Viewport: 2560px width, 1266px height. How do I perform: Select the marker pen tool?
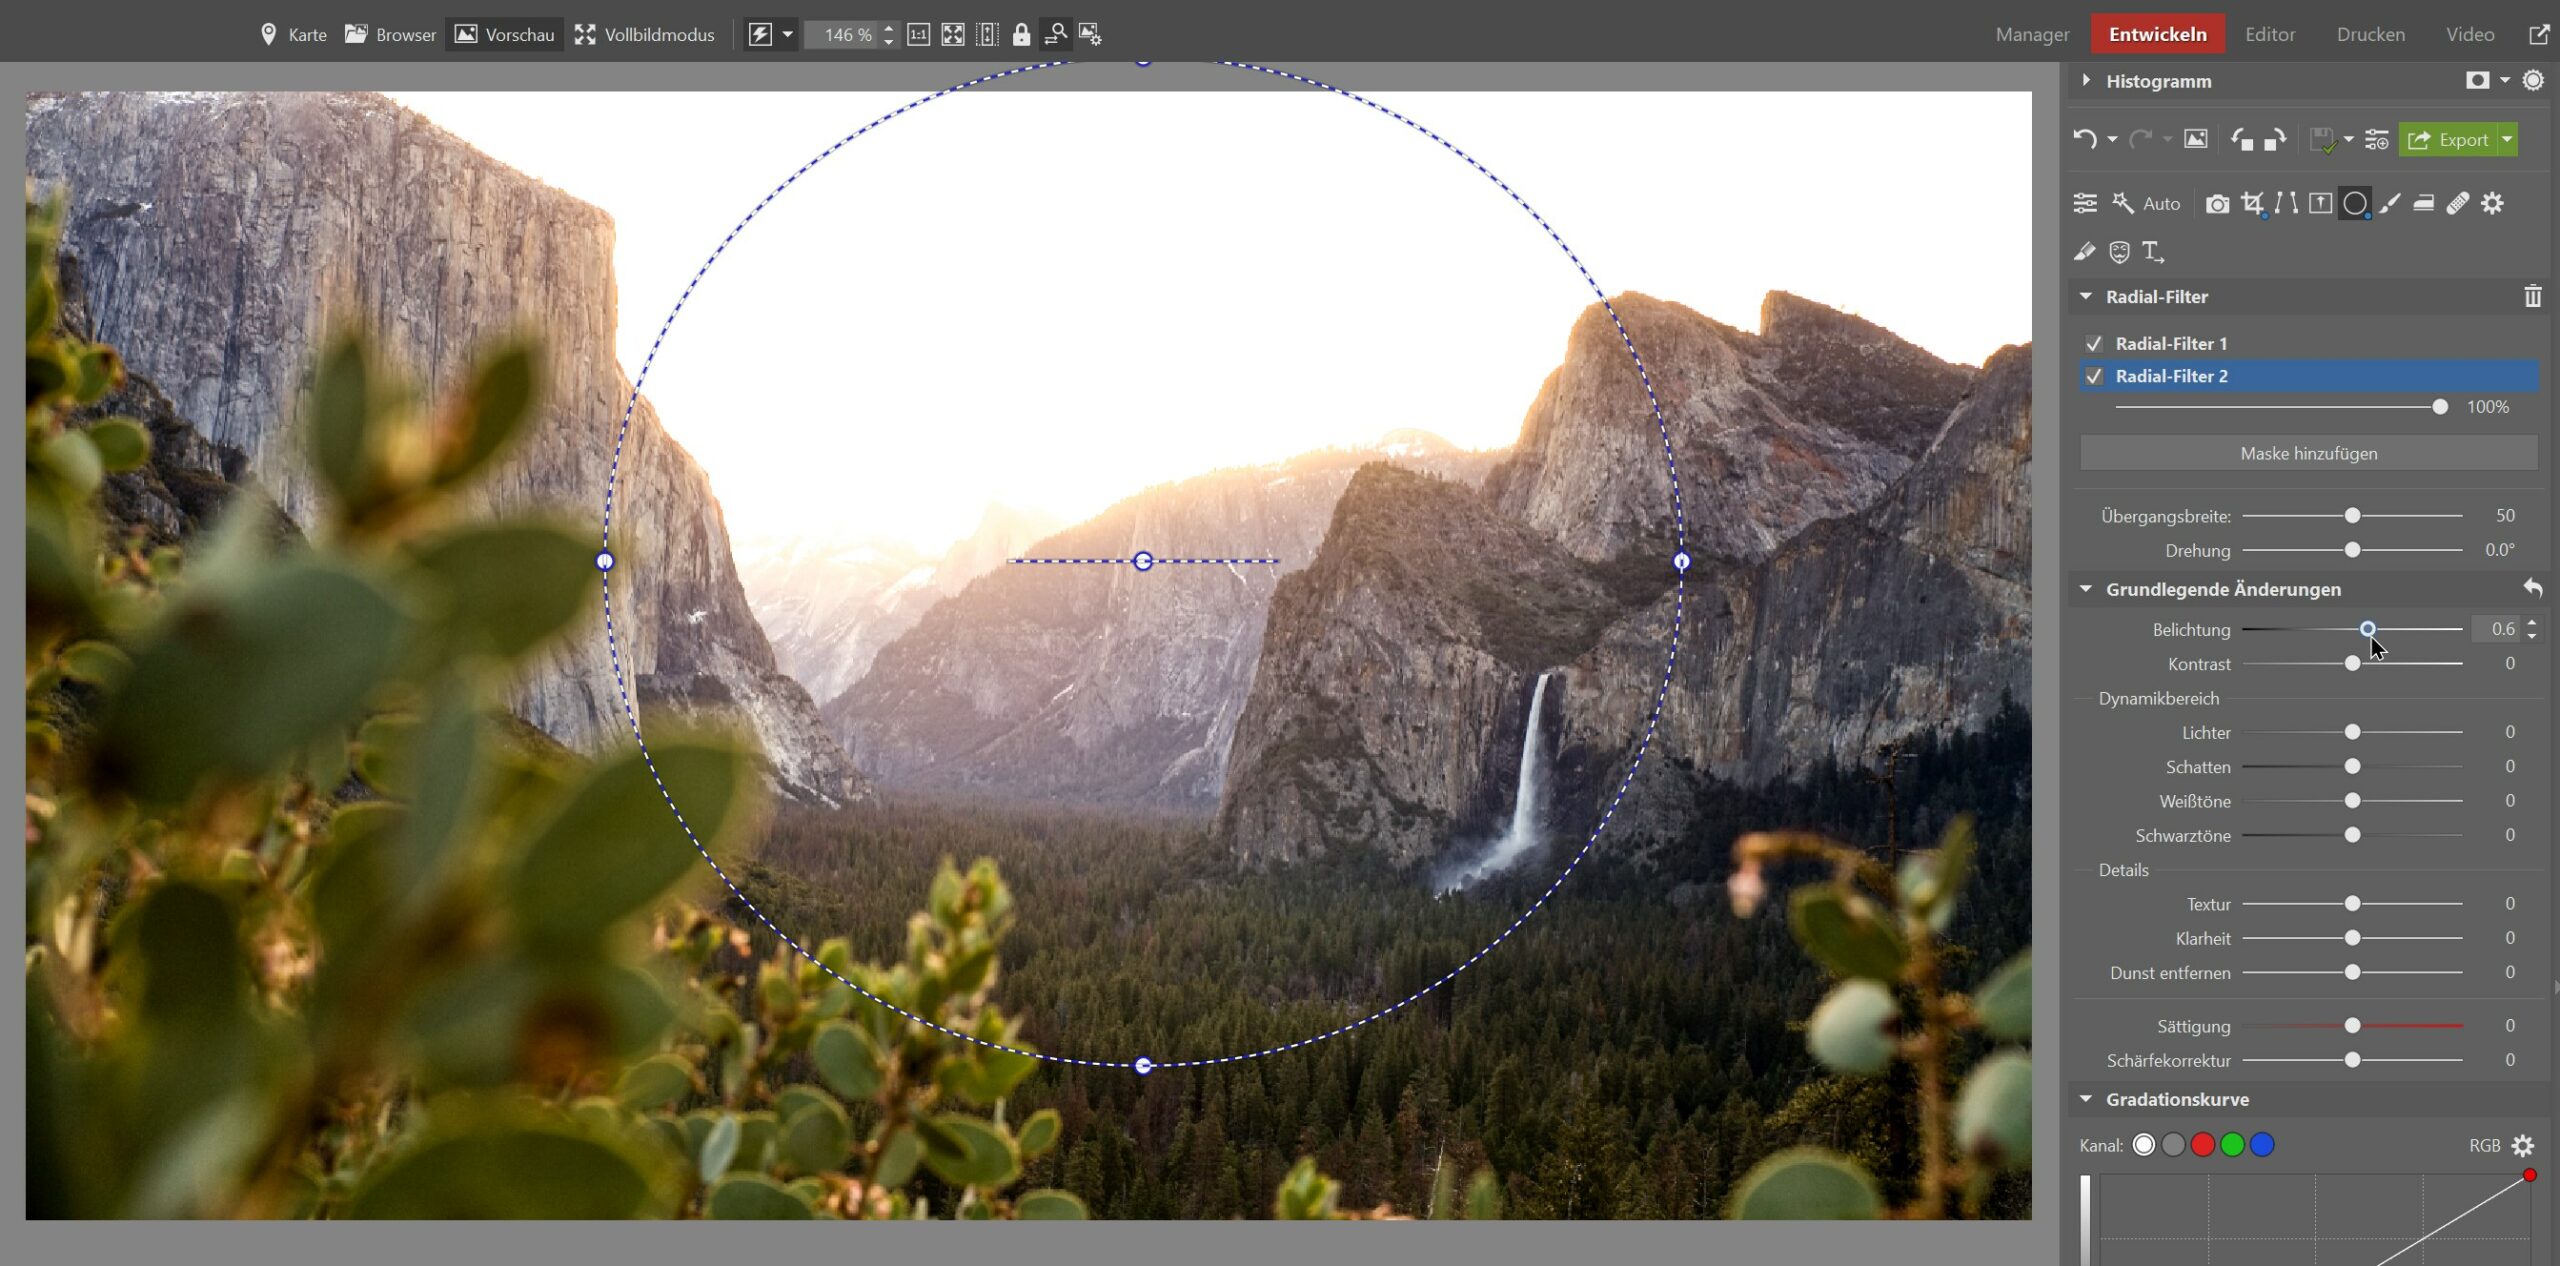2085,252
